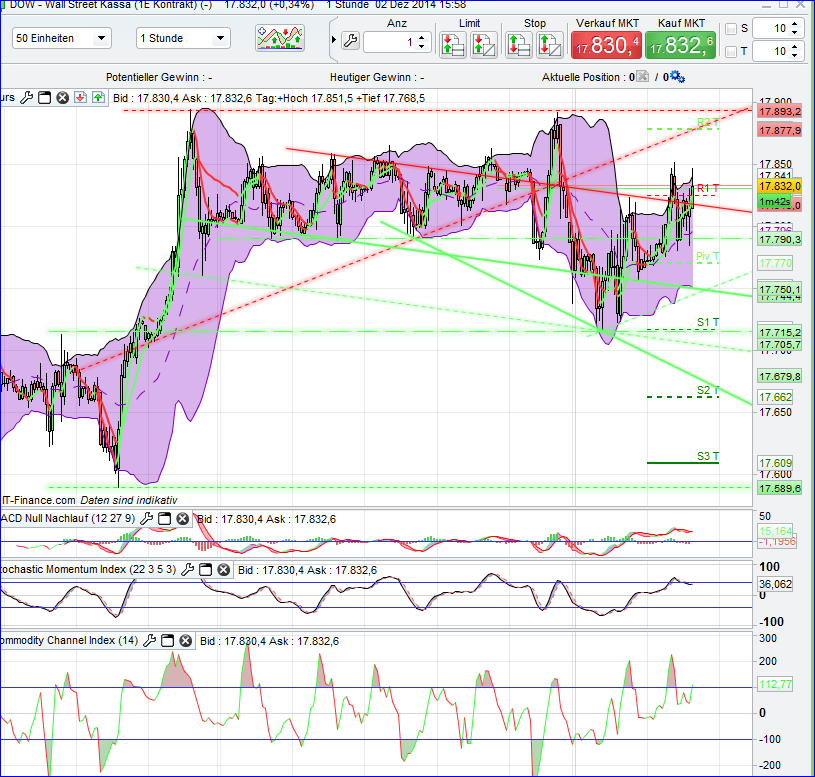Screen dimensions: 815x777
Task: Click the green buy arrow icon on the chart
Action: click(x=99, y=97)
